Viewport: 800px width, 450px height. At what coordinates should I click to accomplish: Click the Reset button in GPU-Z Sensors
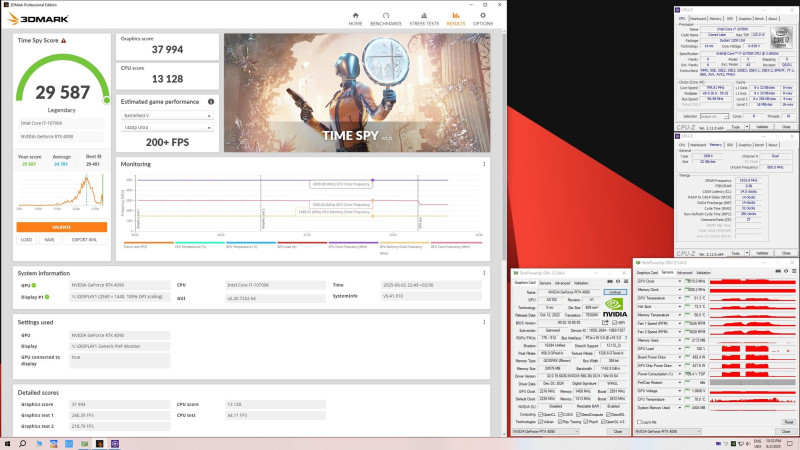coord(789,422)
